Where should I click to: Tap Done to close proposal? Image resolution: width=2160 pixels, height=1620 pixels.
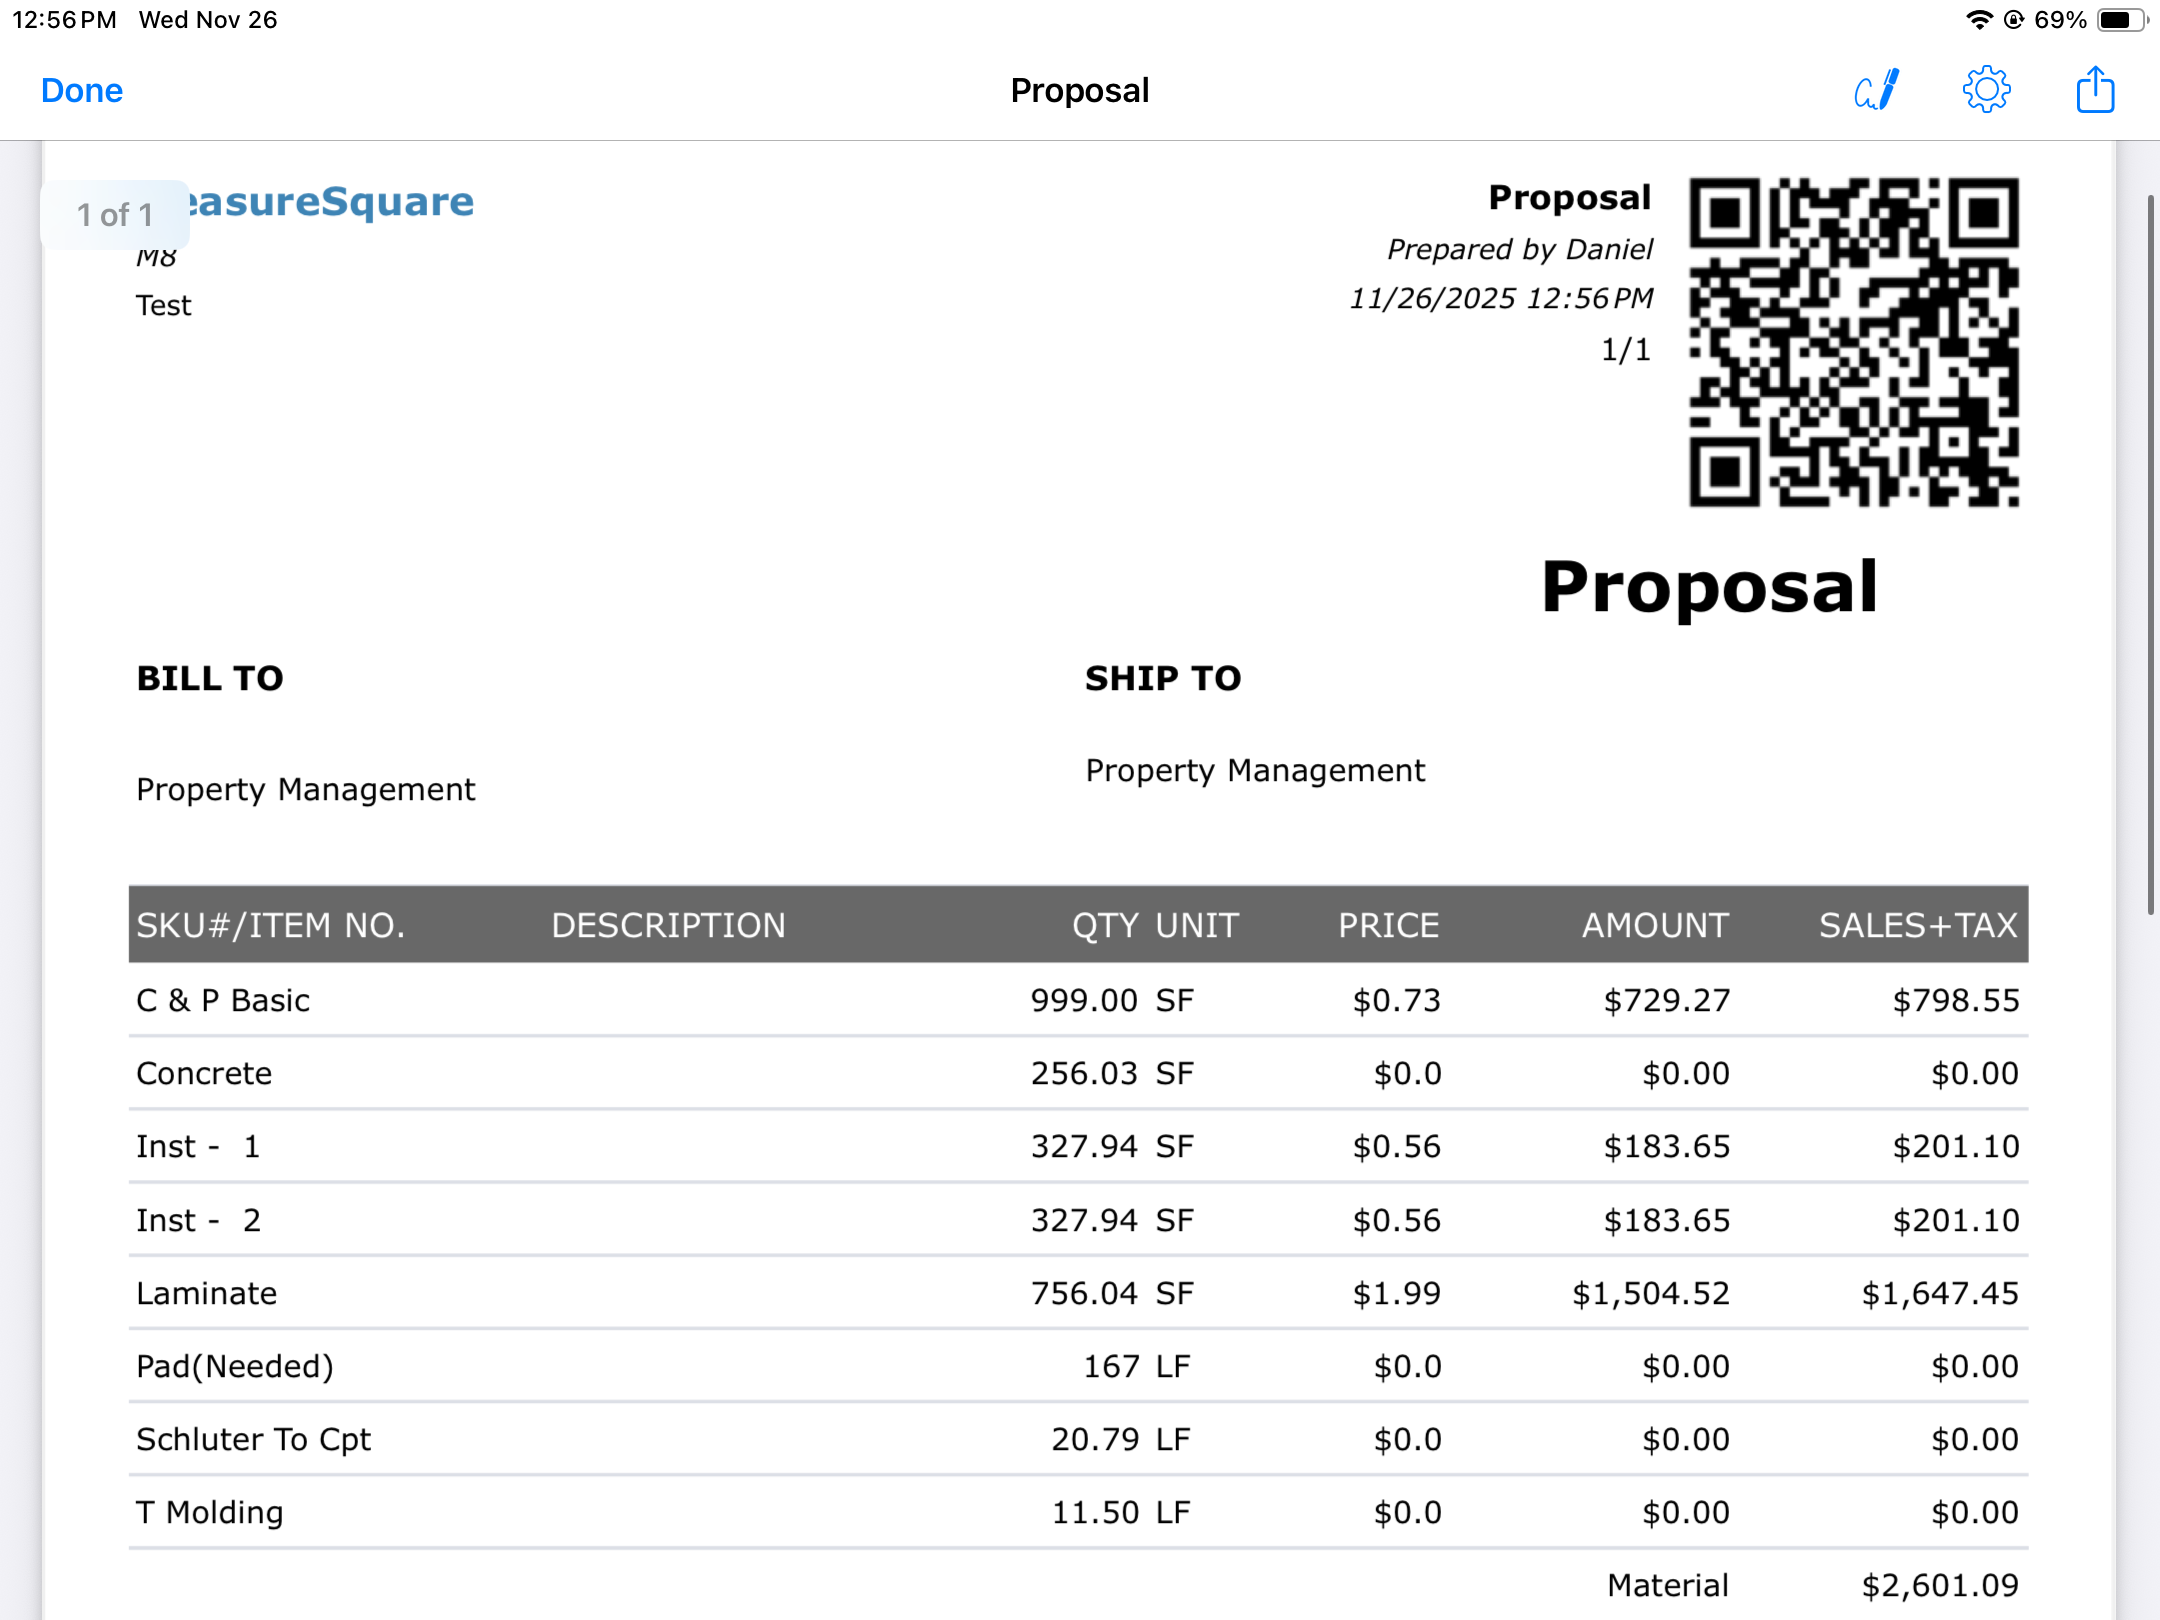click(x=82, y=90)
